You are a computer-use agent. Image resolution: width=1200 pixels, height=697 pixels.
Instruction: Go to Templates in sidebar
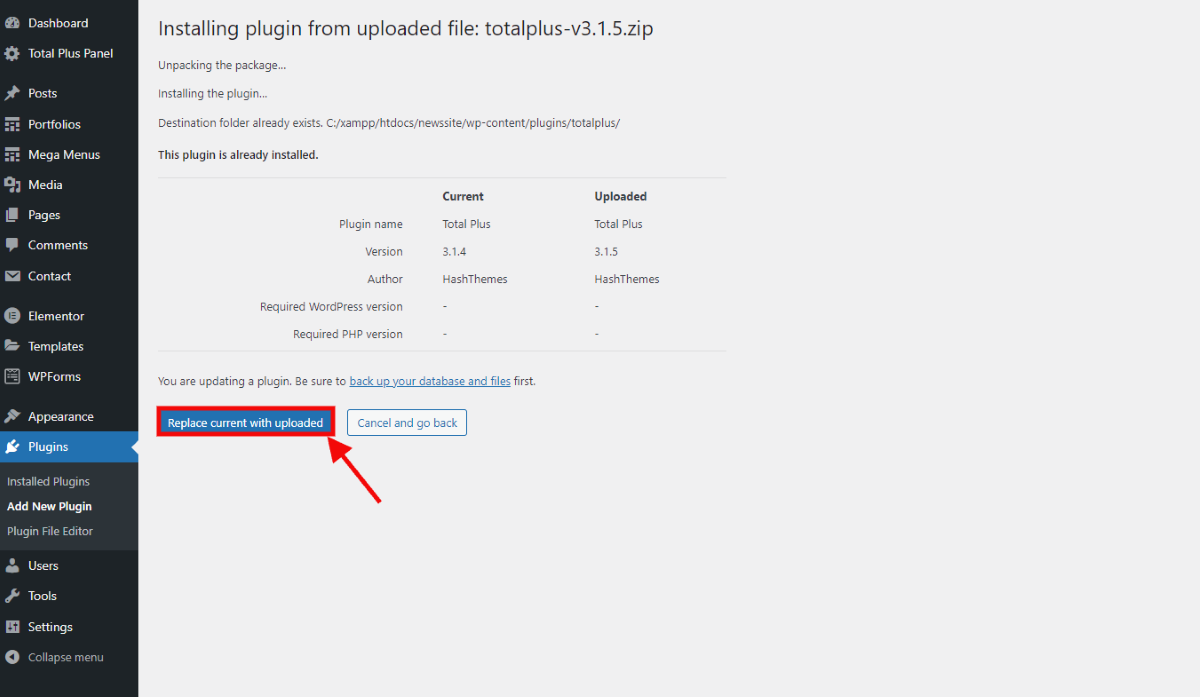(x=56, y=346)
